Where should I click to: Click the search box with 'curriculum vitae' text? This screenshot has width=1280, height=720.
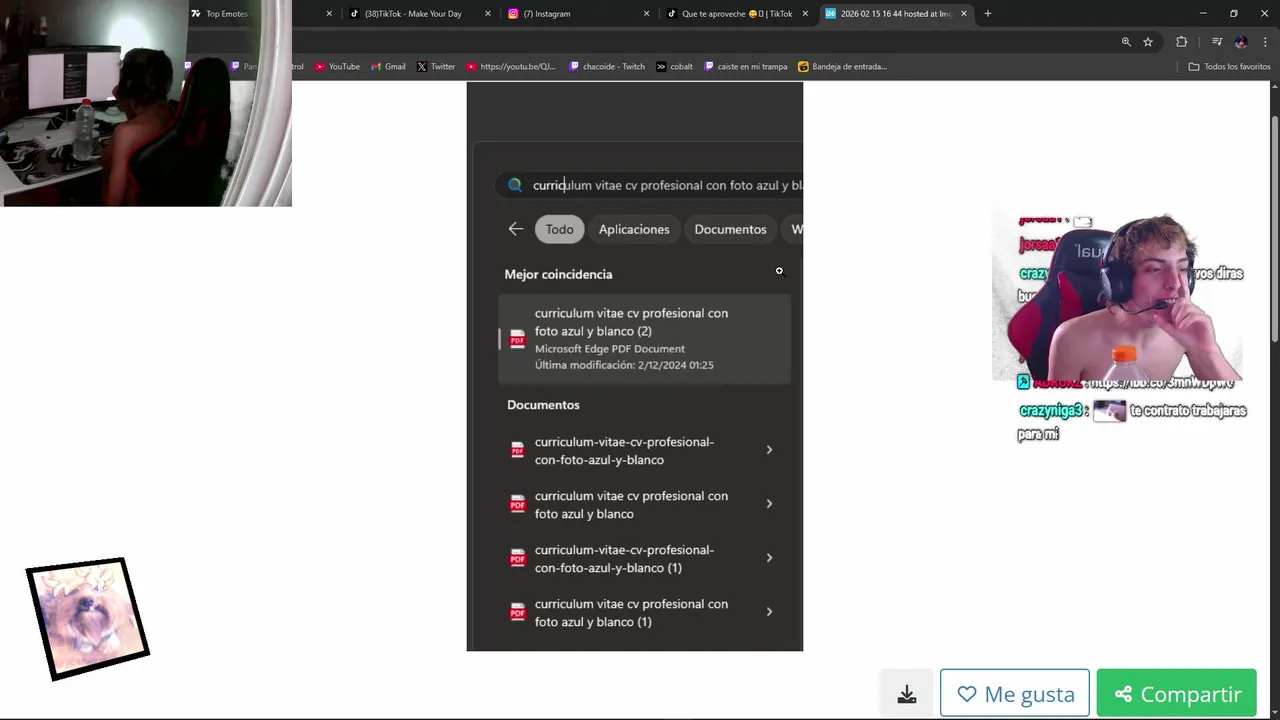tap(650, 185)
